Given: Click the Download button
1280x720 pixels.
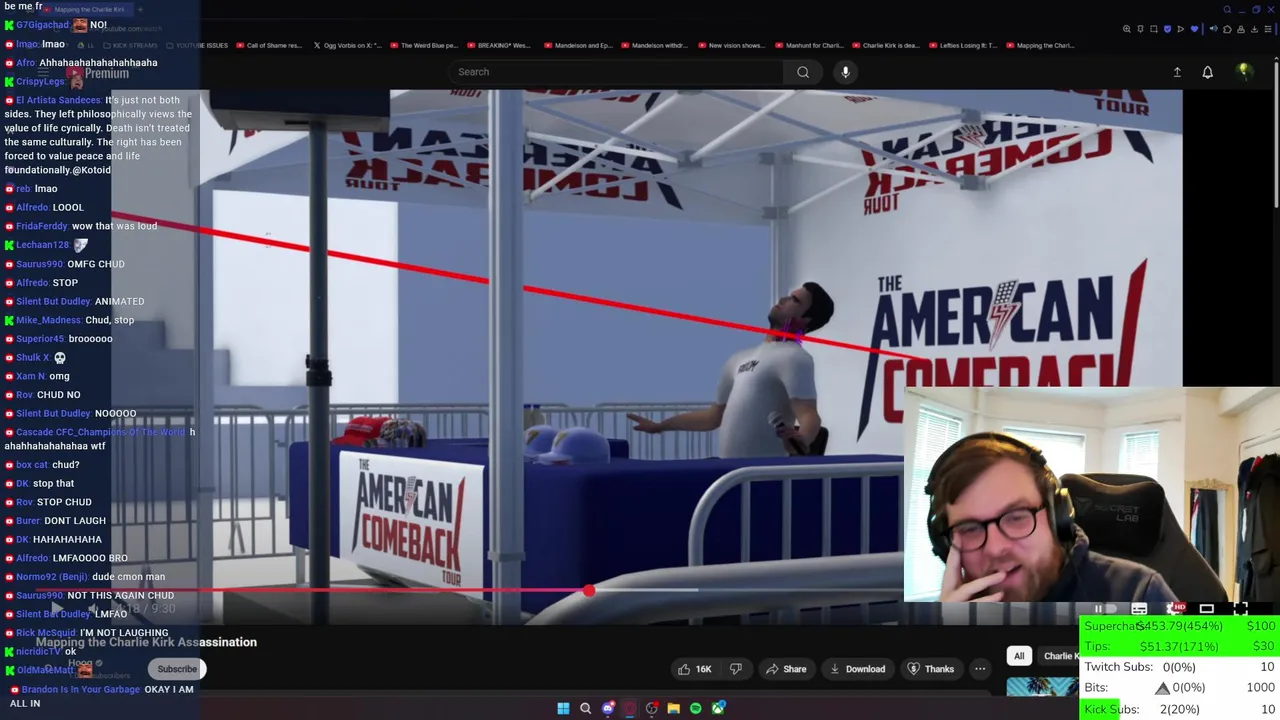Looking at the screenshot, I should (858, 669).
